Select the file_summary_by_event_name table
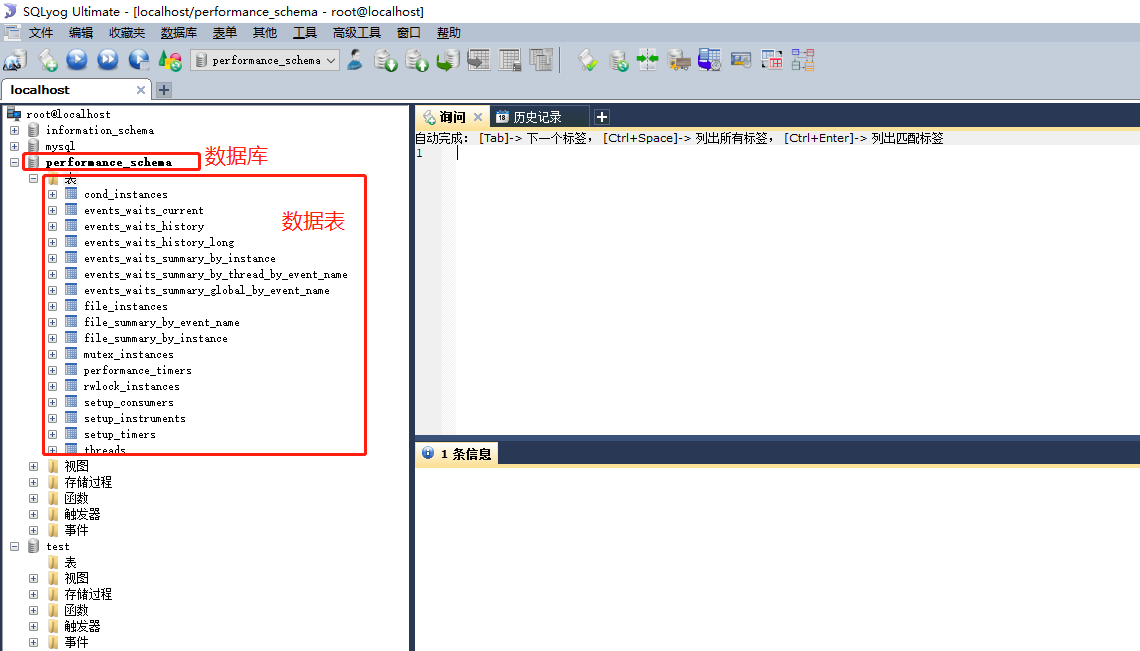Screen dimensions: 1140x651 pyautogui.click(x=161, y=322)
